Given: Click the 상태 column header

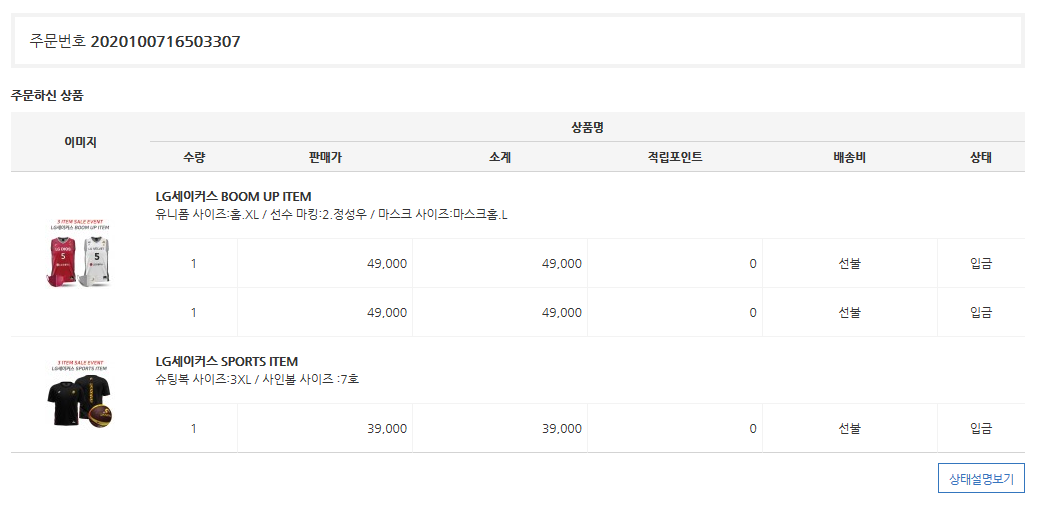Looking at the screenshot, I should click(x=981, y=157).
